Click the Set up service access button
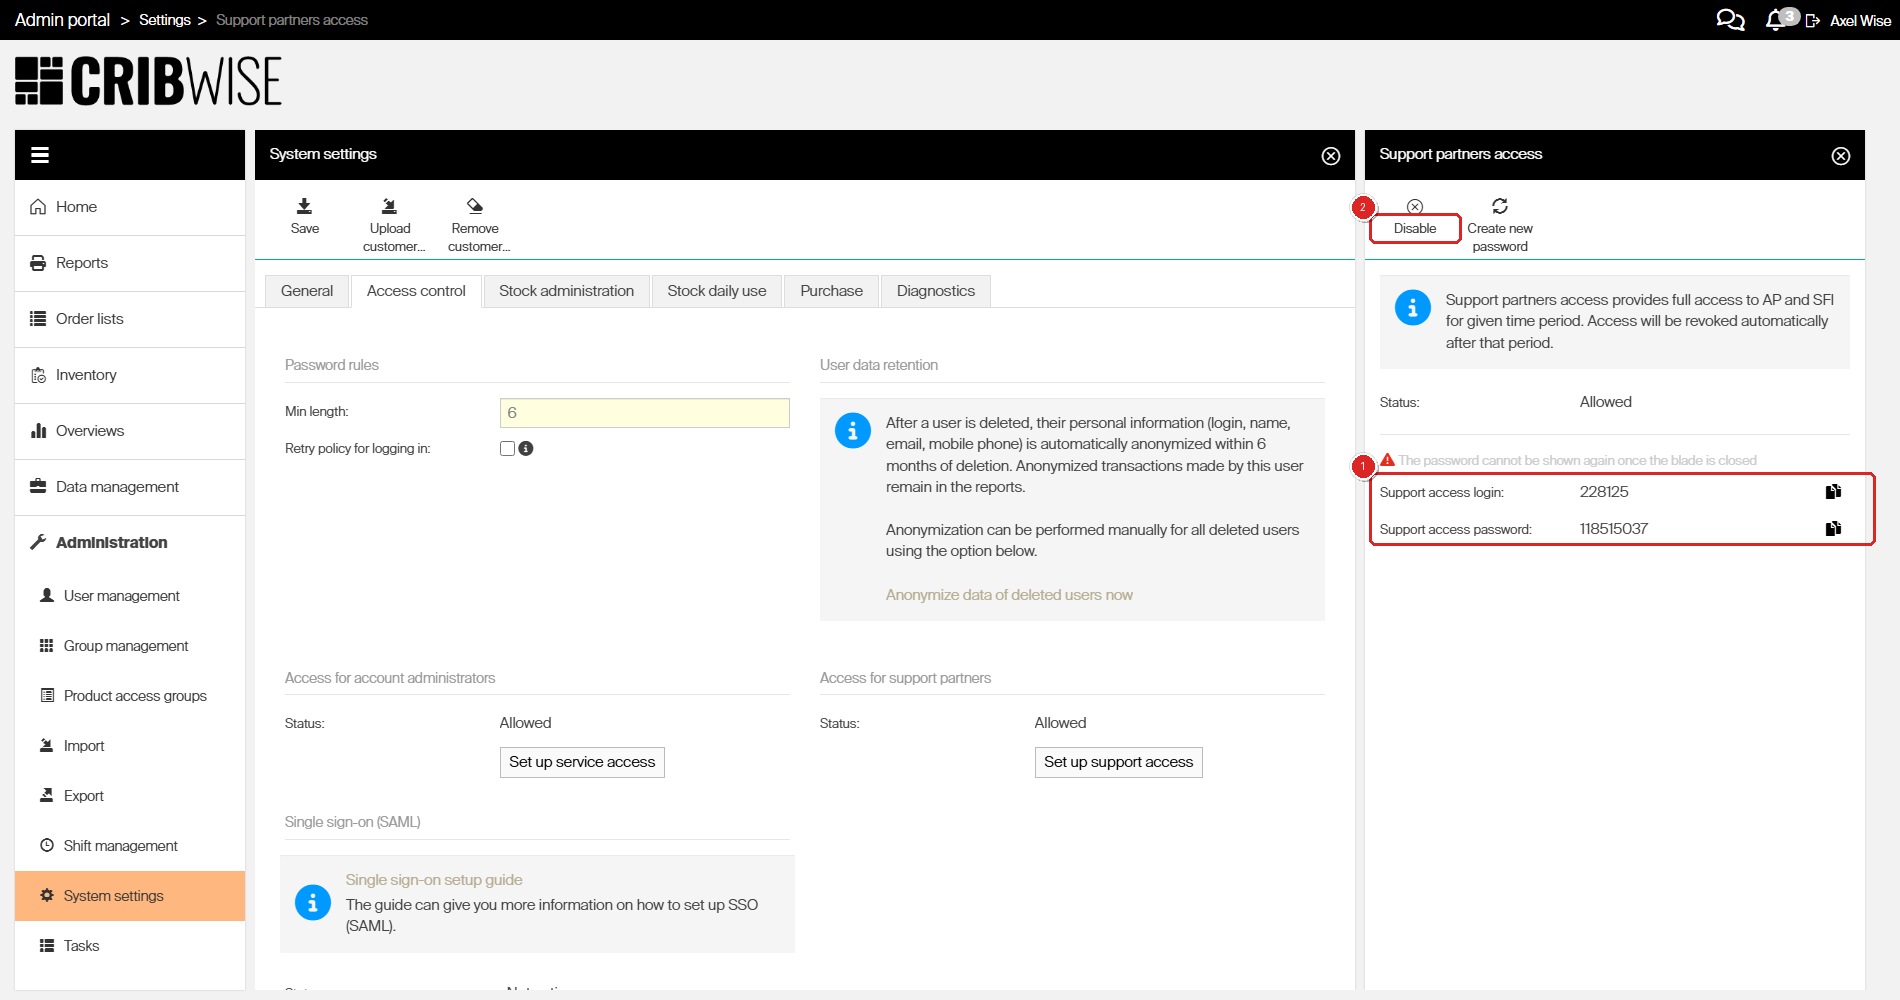 click(582, 762)
